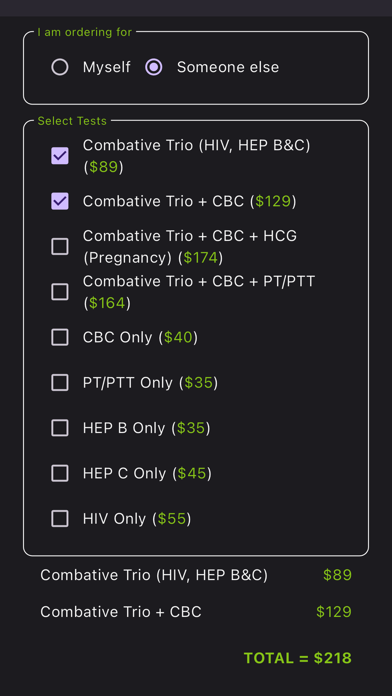Click the Myself label text
The image size is (392, 696).
[107, 67]
